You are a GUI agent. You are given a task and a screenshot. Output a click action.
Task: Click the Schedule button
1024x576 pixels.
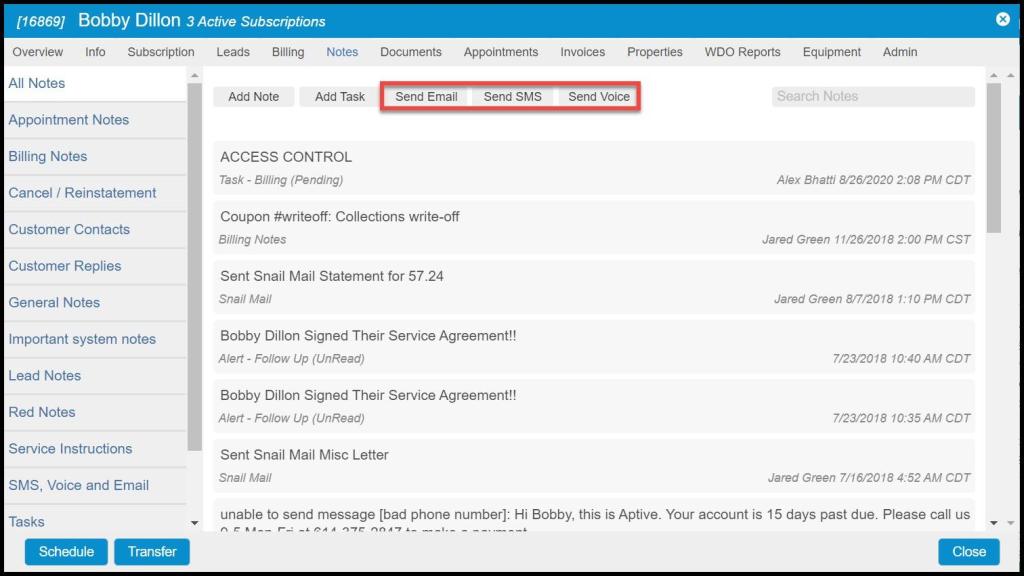click(66, 551)
